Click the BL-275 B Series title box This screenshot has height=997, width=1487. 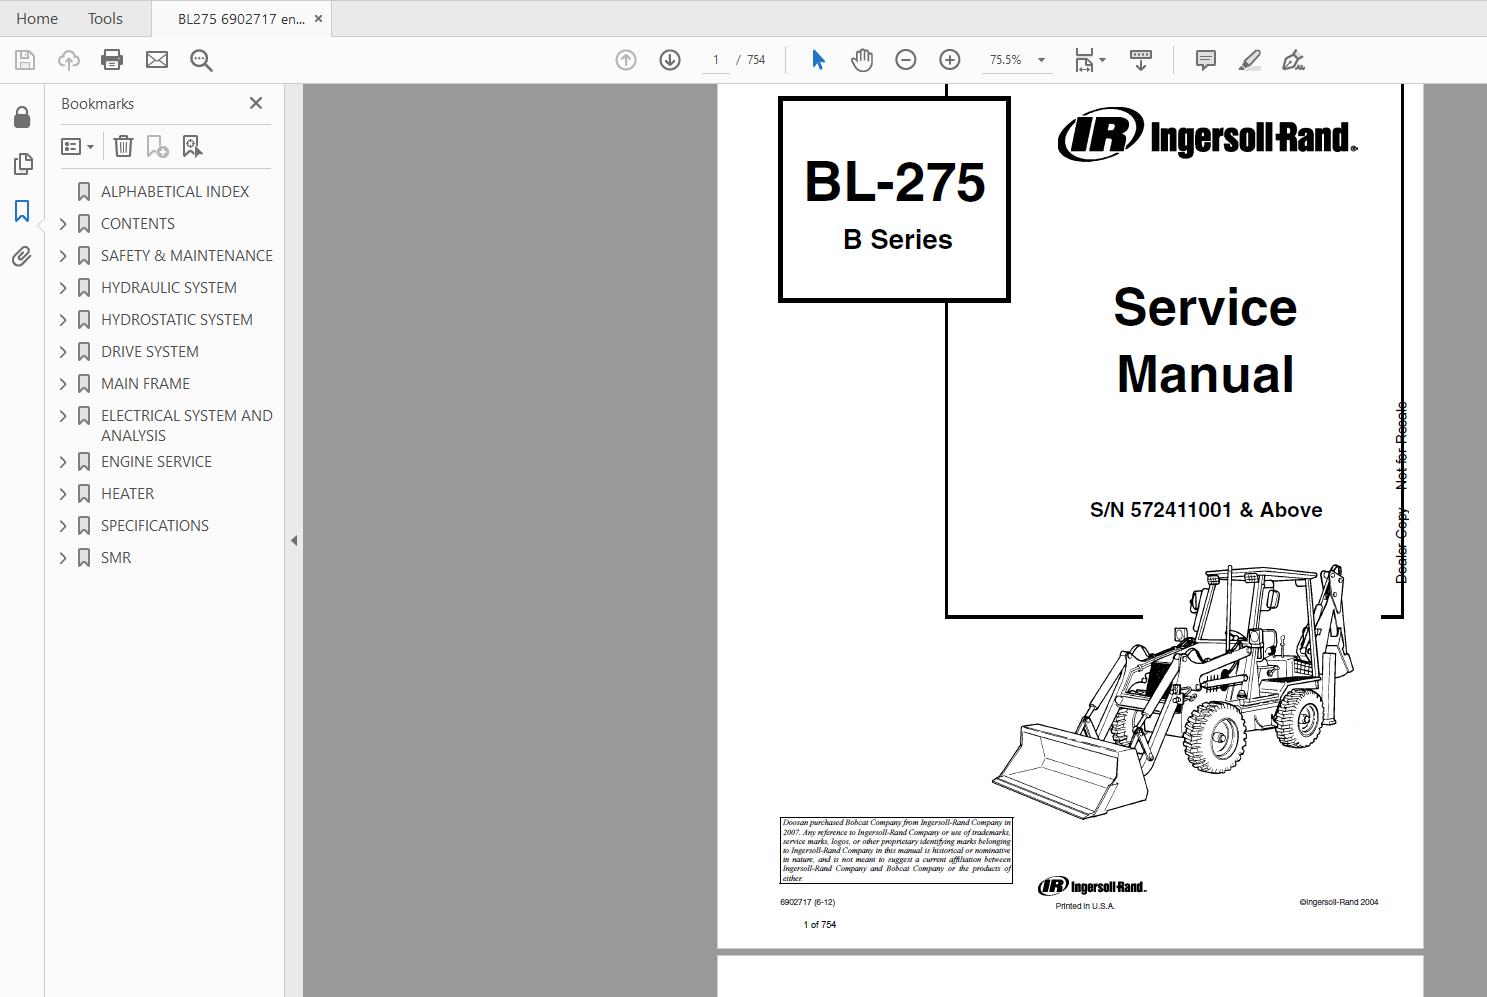(x=894, y=199)
